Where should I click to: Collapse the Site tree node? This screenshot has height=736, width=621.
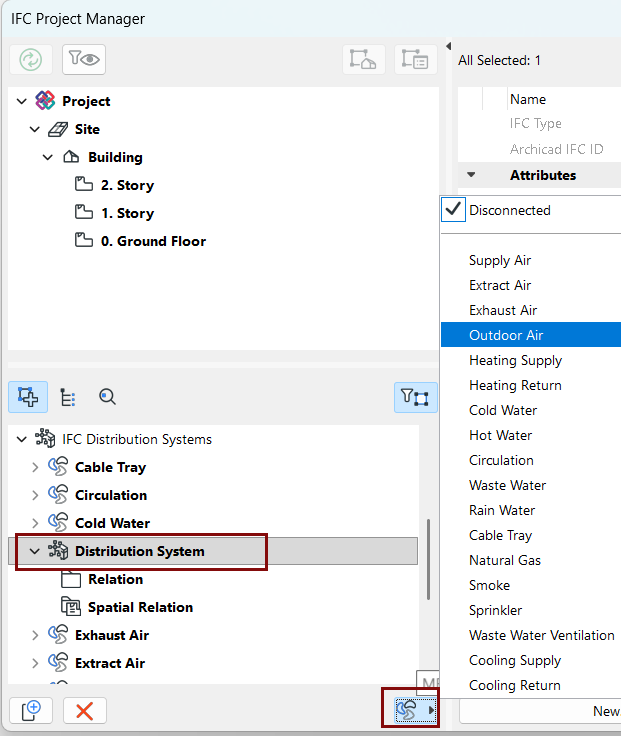(35, 129)
